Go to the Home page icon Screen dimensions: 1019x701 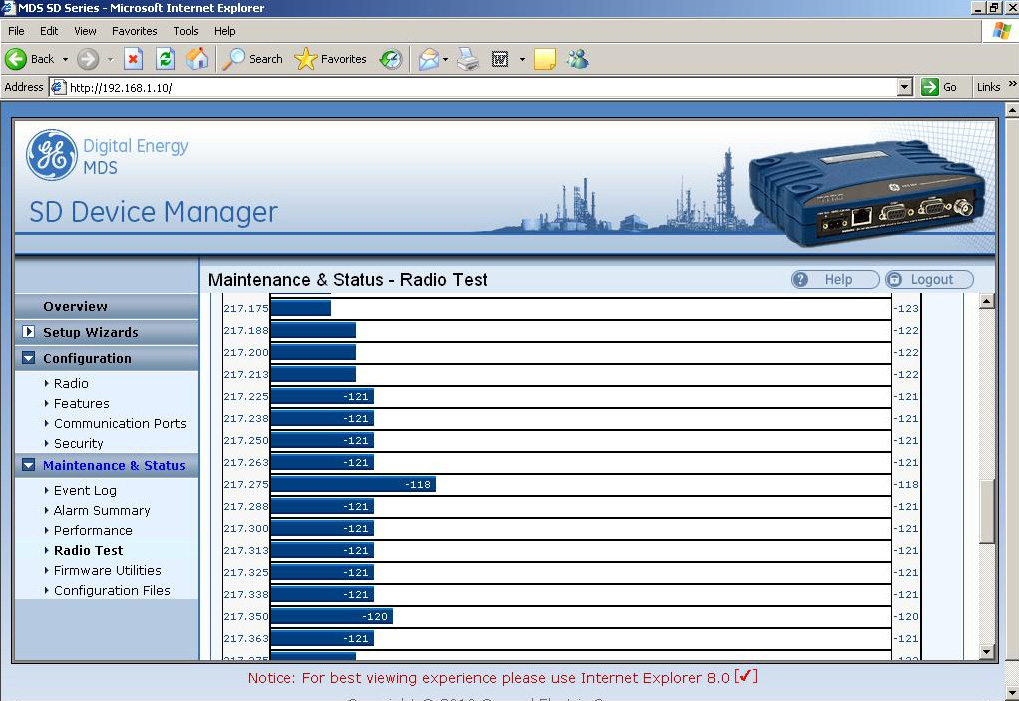(197, 59)
